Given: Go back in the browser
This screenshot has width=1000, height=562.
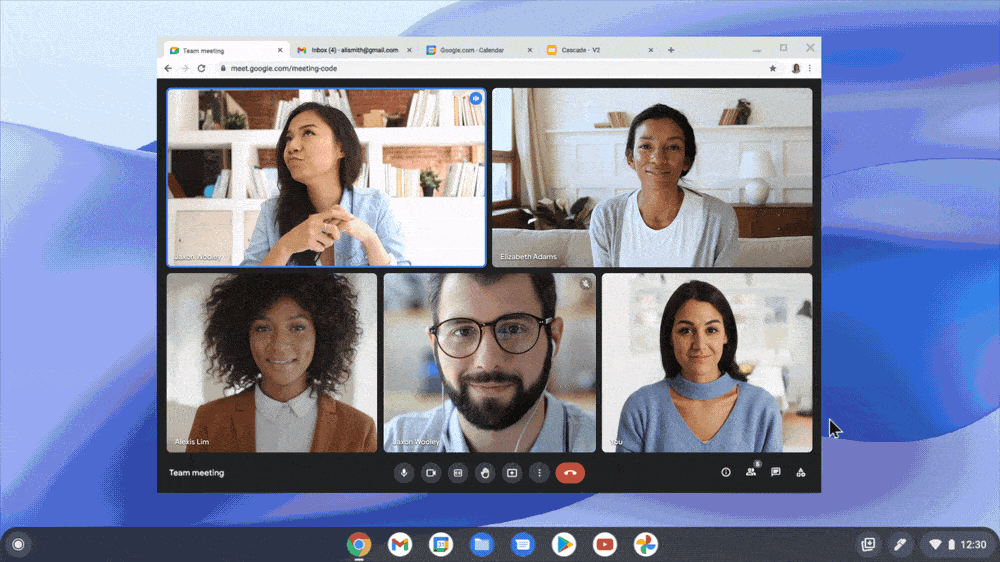Looking at the screenshot, I should [168, 68].
